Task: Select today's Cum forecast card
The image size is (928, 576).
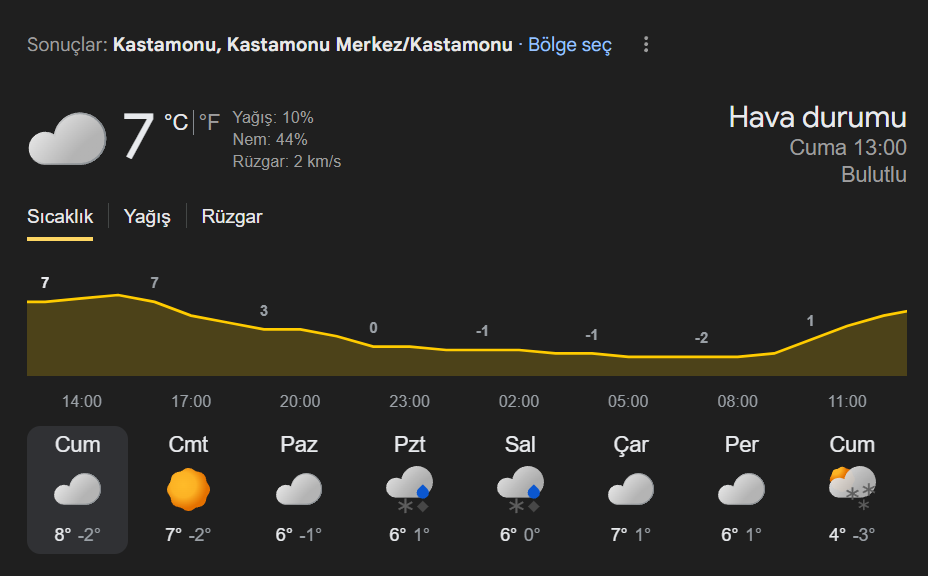Action: coord(78,489)
